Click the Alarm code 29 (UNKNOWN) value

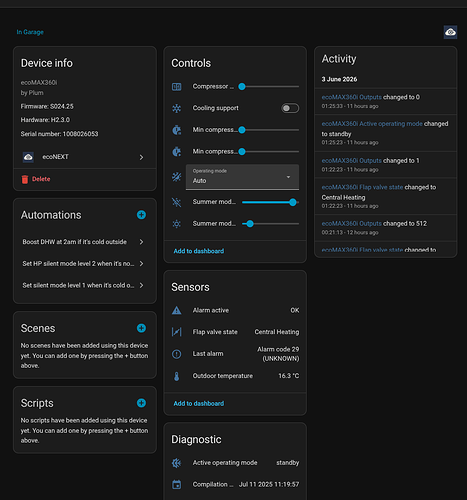pos(278,354)
